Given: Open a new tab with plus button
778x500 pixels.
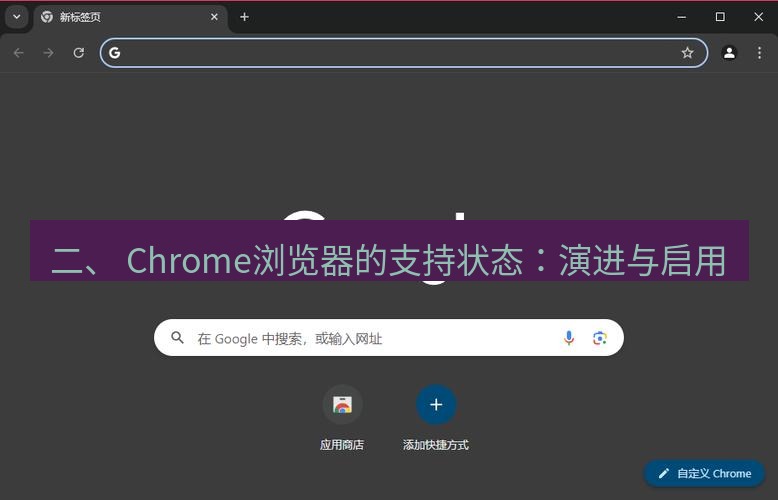Looking at the screenshot, I should [244, 17].
